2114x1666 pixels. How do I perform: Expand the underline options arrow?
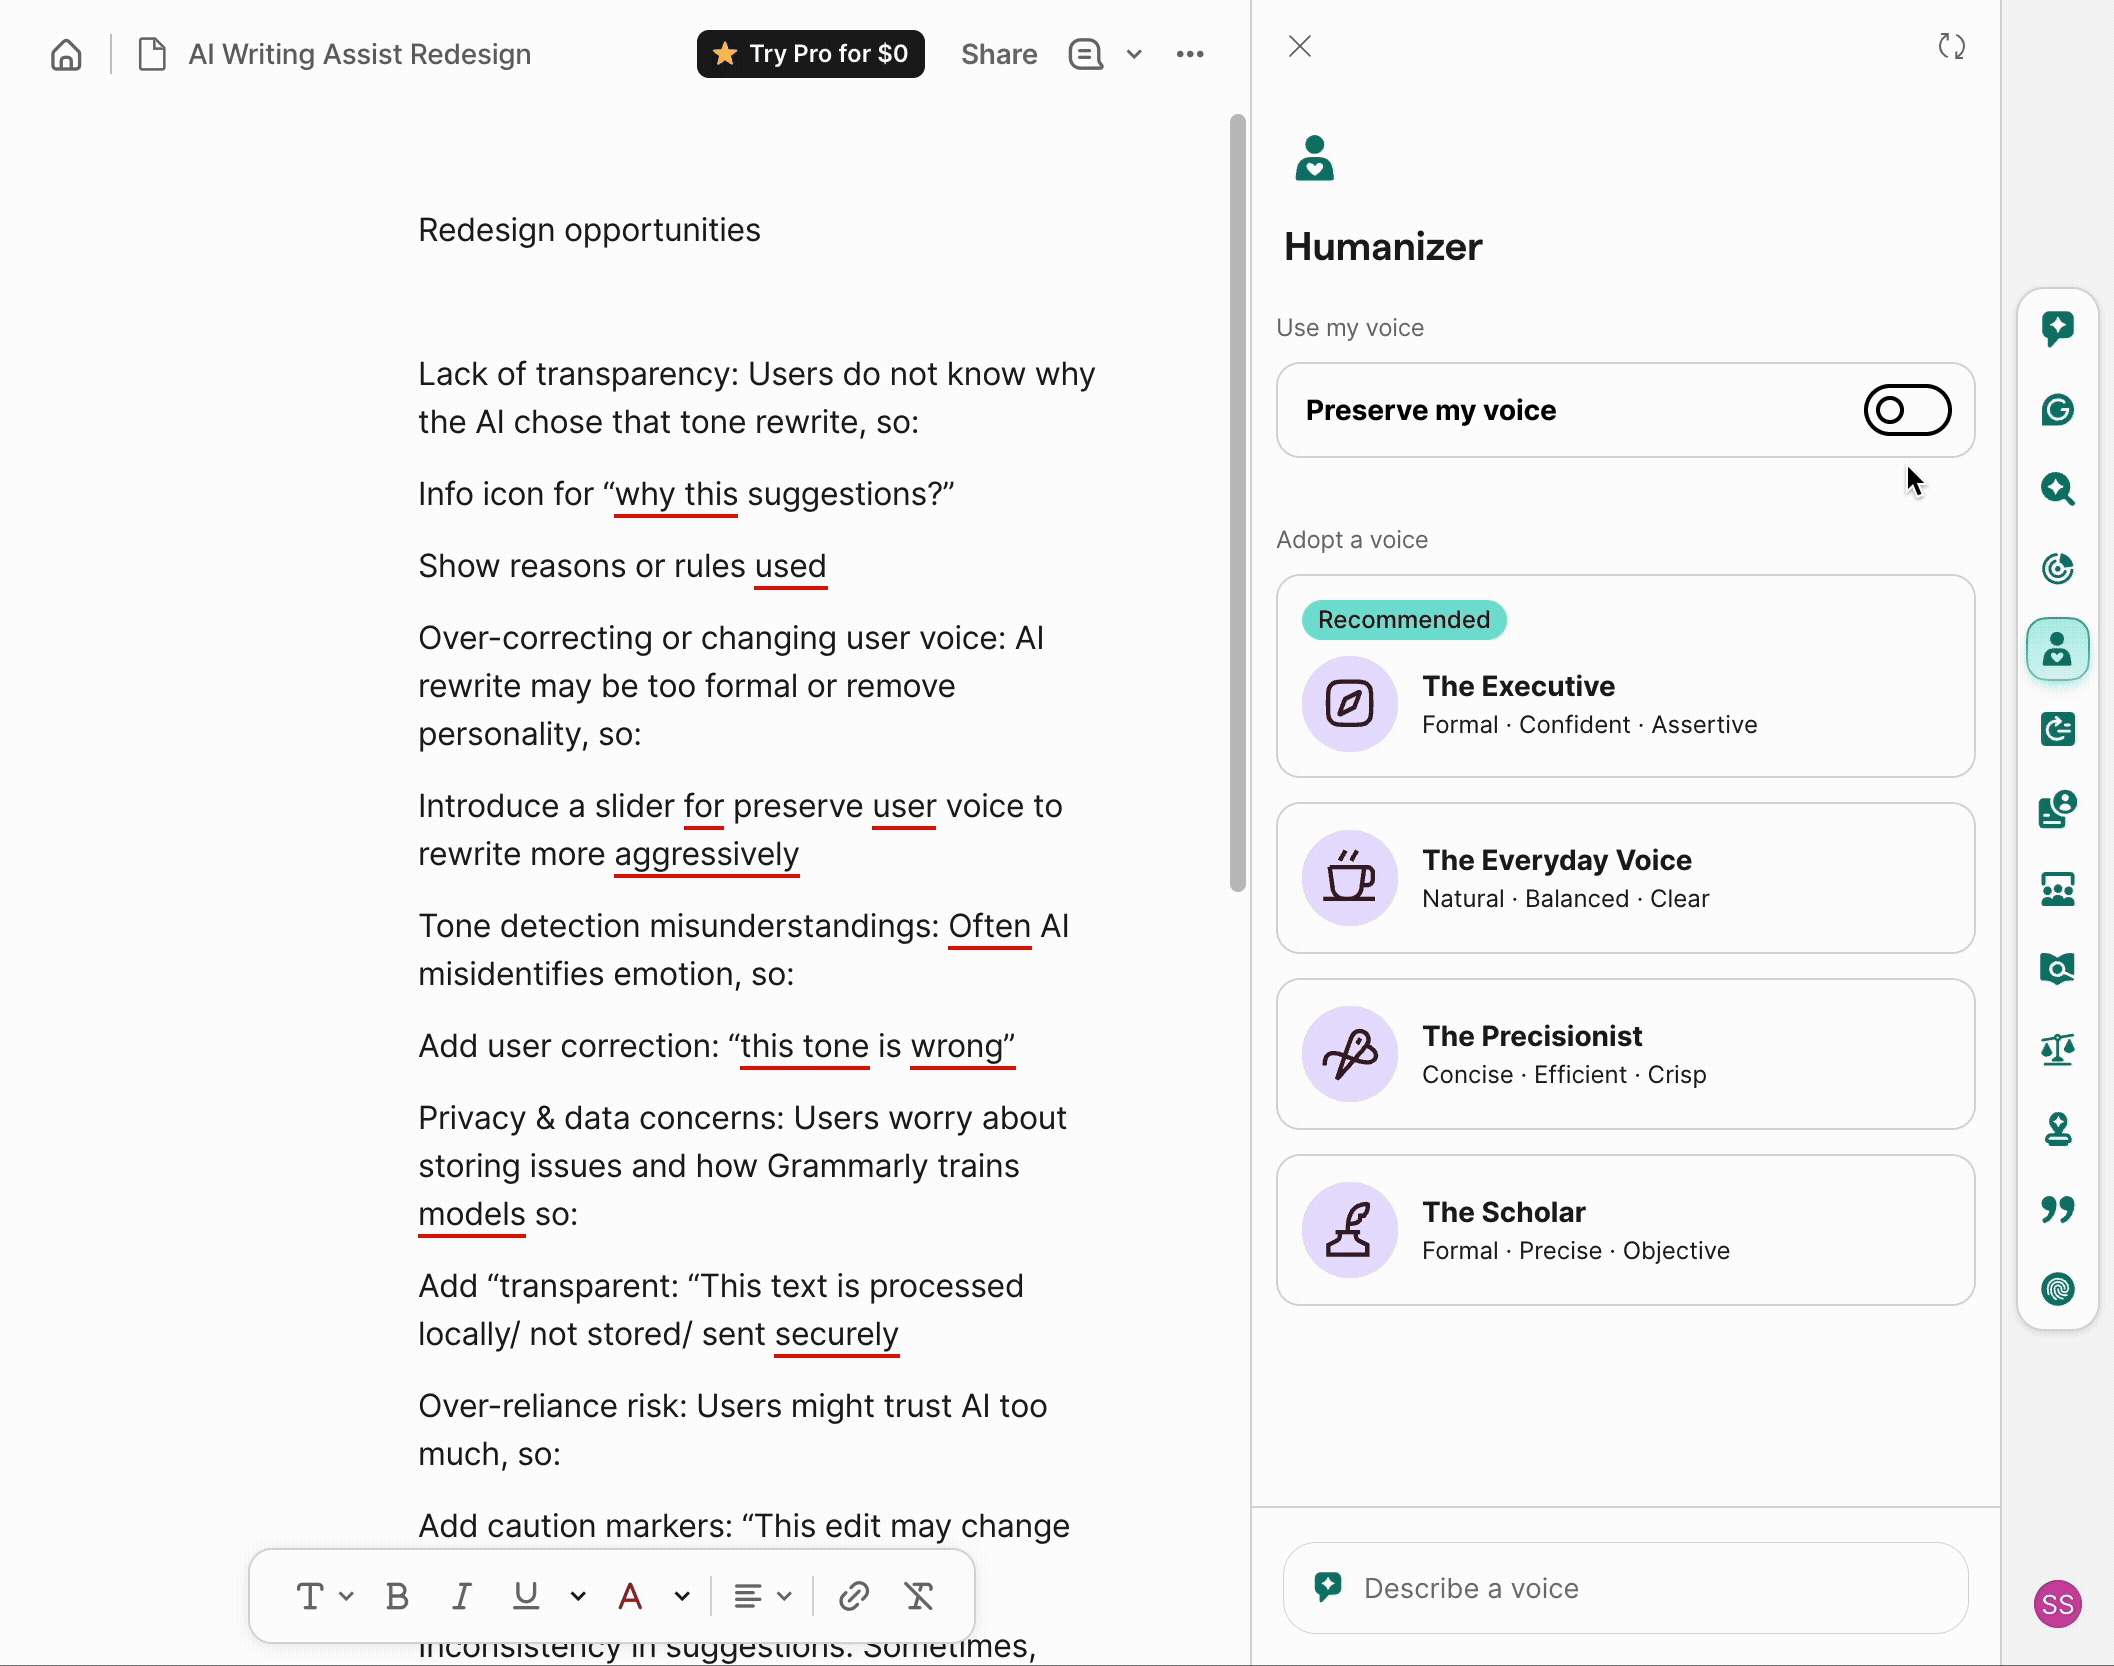click(578, 1596)
